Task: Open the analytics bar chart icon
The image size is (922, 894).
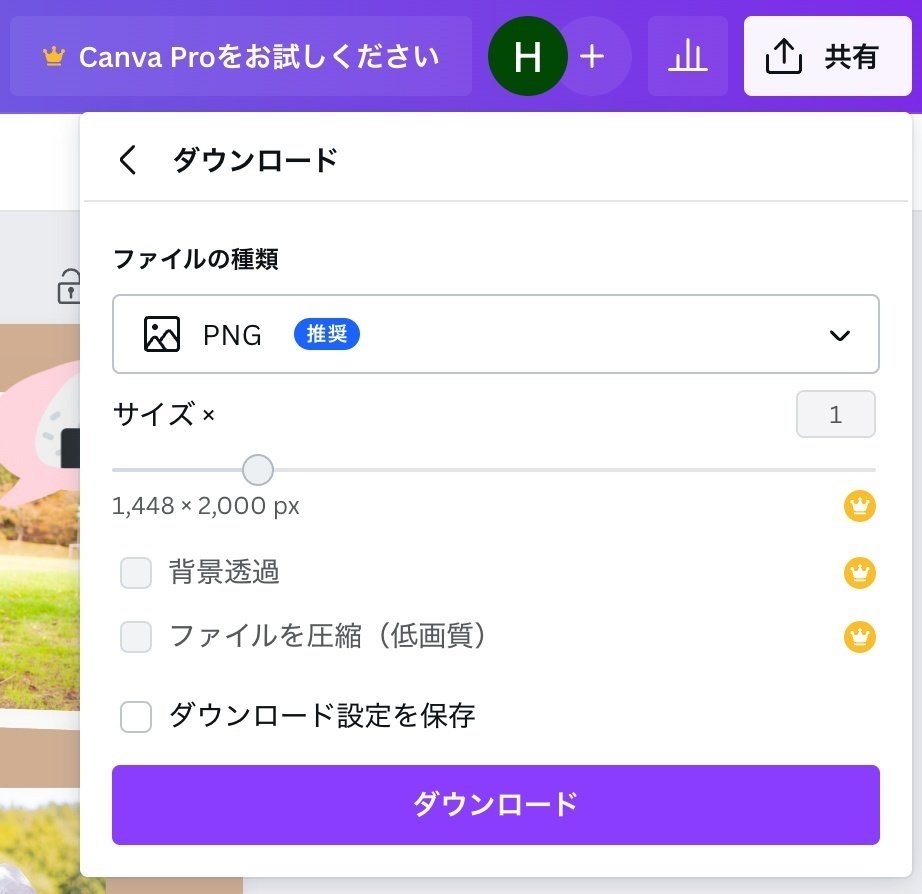Action: click(x=687, y=56)
